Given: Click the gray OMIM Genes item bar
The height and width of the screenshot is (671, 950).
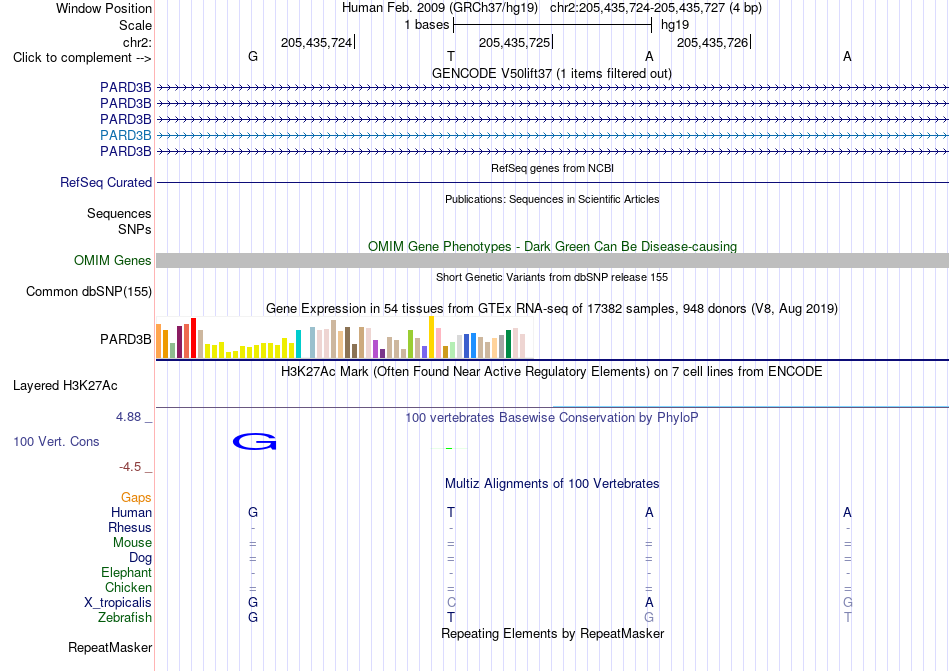Looking at the screenshot, I should (x=553, y=260).
